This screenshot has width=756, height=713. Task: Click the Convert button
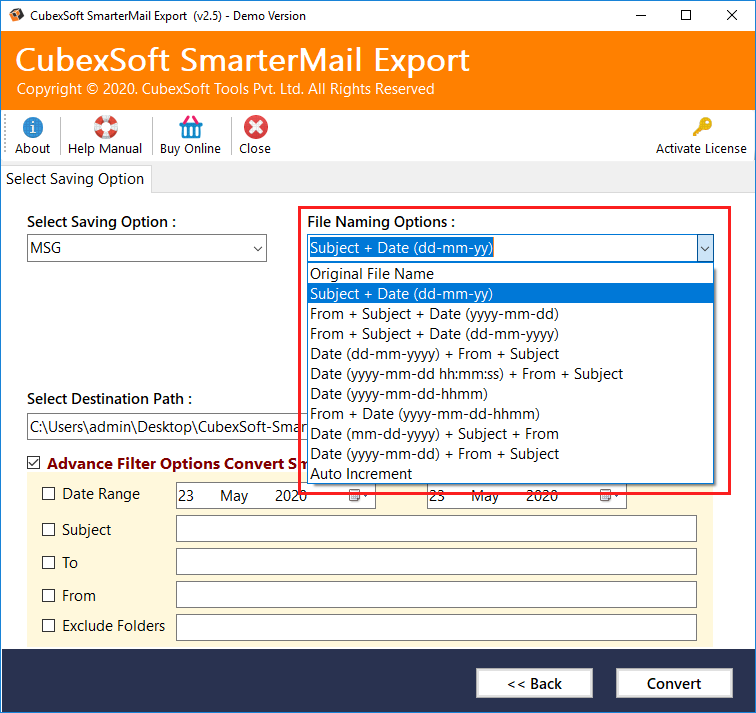tap(674, 683)
